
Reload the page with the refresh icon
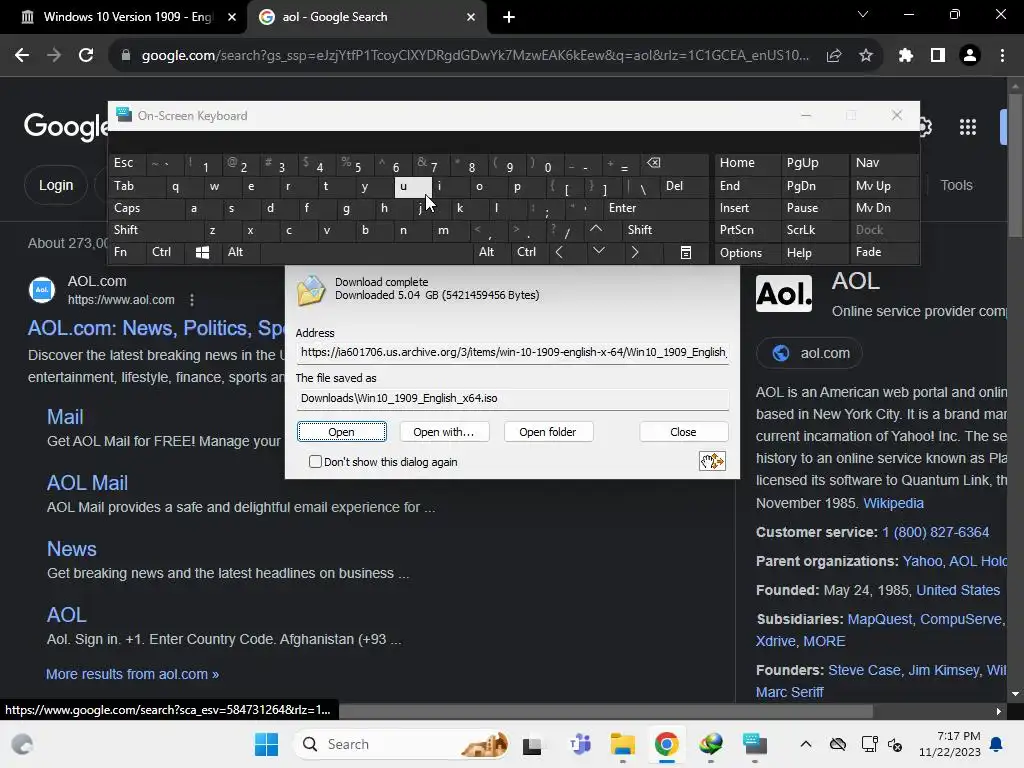coord(86,56)
